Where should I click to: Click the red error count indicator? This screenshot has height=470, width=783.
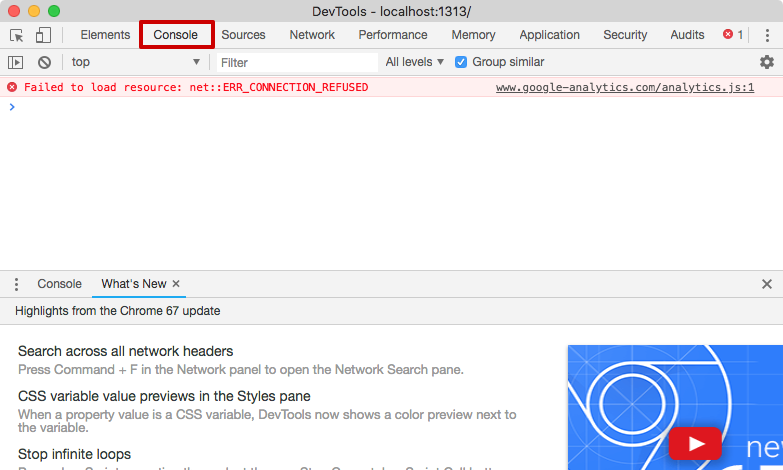pos(733,34)
